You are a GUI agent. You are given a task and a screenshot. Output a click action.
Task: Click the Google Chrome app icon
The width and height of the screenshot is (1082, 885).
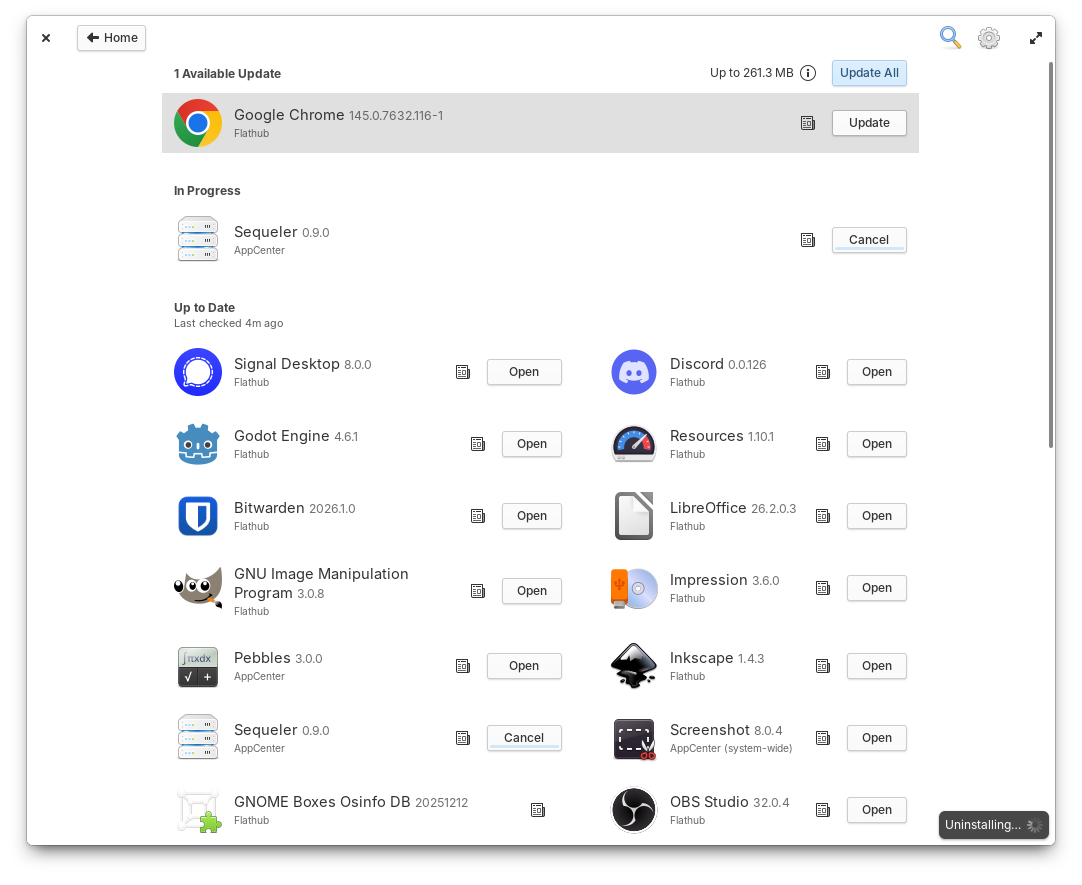tap(198, 122)
